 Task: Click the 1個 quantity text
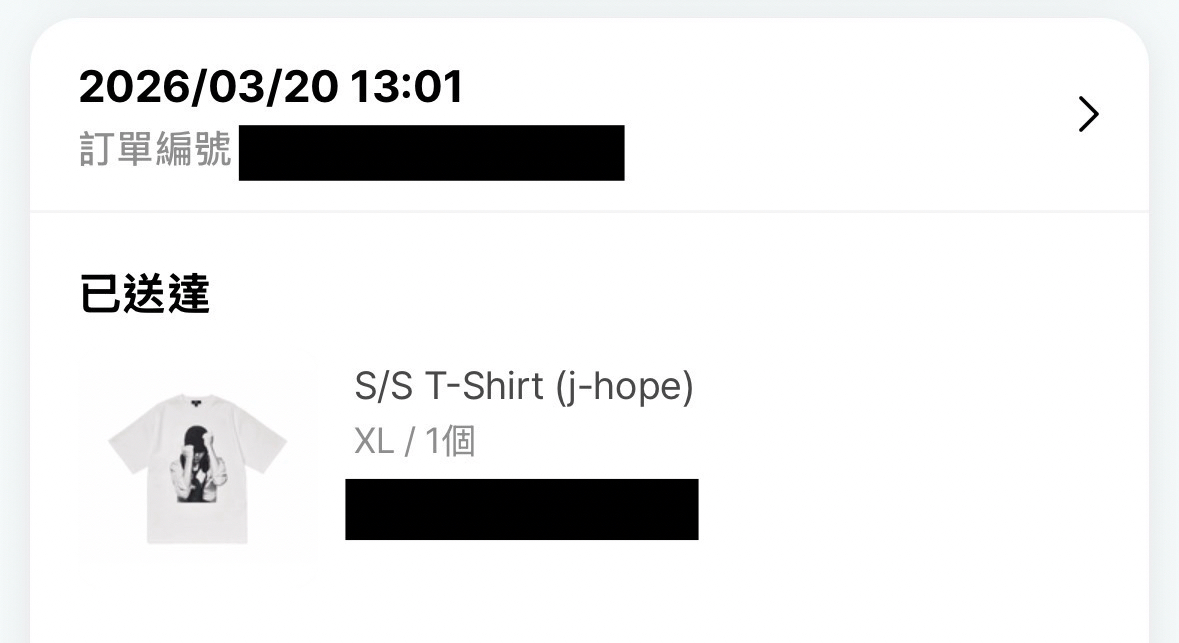[x=450, y=441]
